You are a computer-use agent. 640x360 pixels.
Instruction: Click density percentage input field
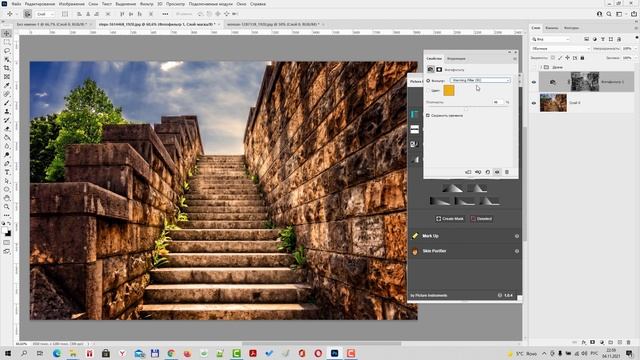(498, 102)
